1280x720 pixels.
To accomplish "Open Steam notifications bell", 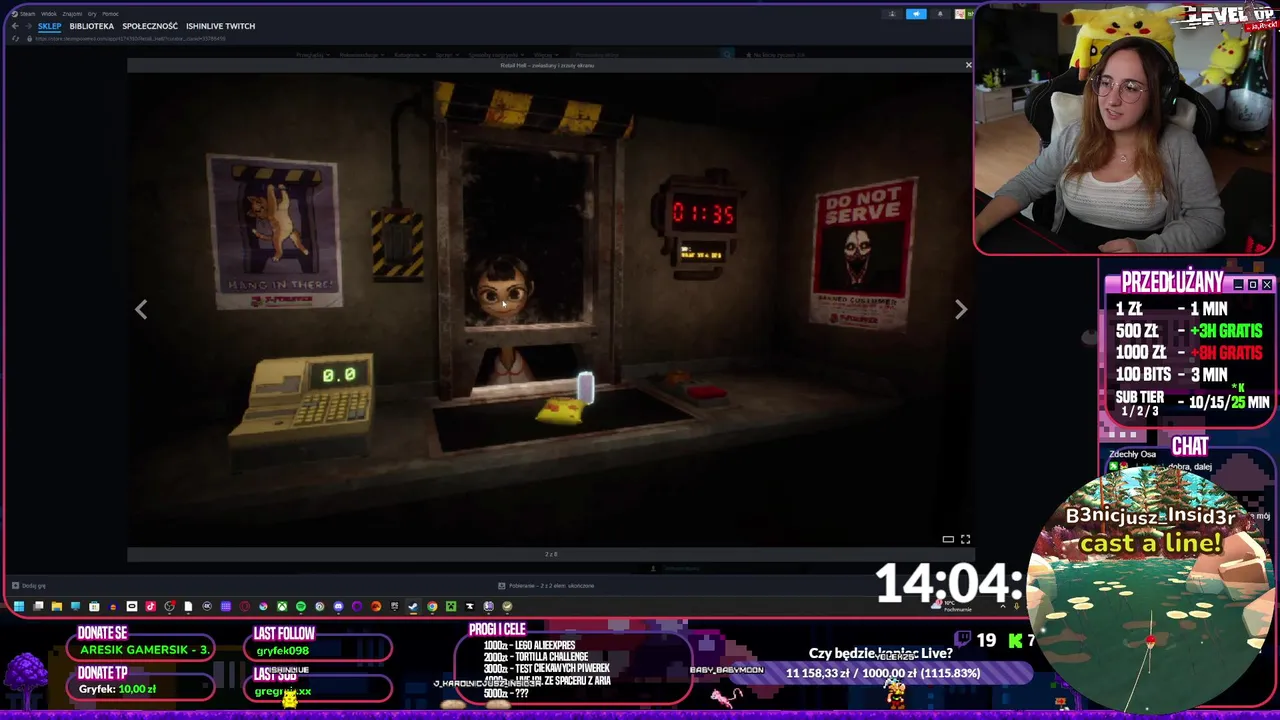I will [940, 14].
